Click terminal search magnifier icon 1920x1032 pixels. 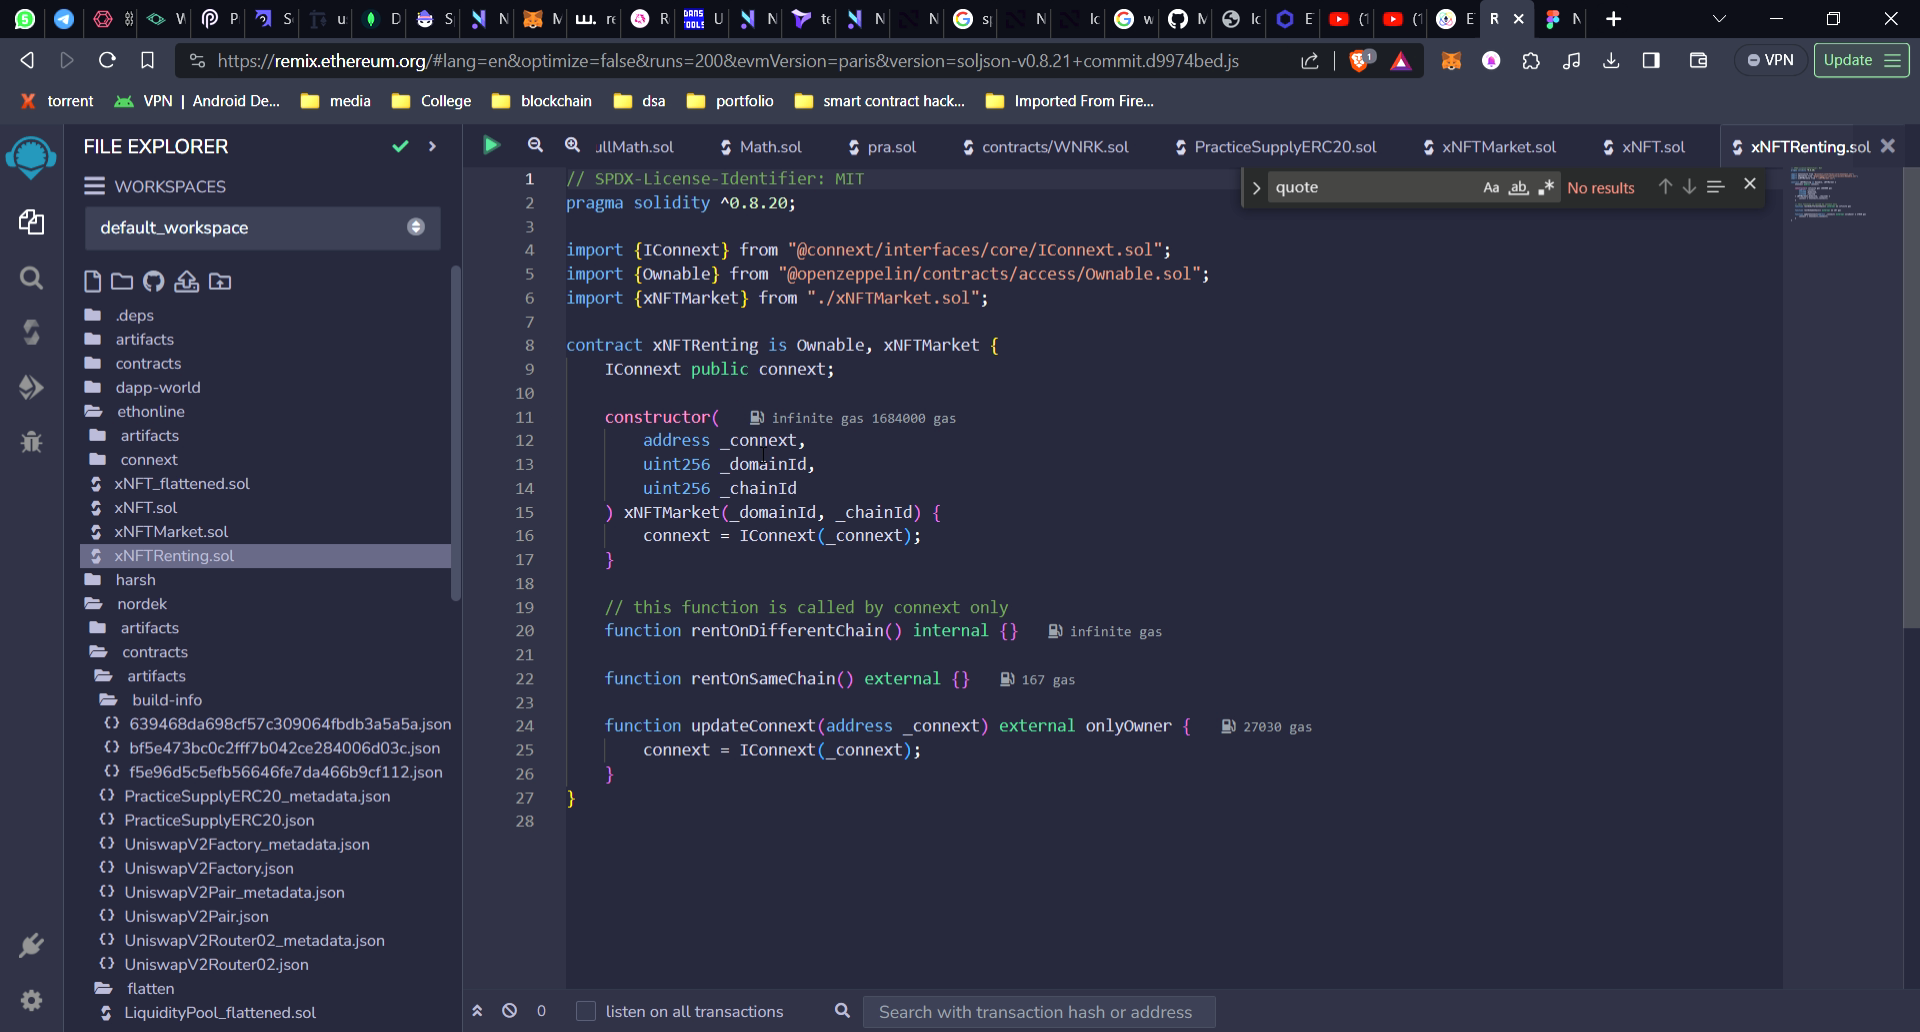[843, 1011]
